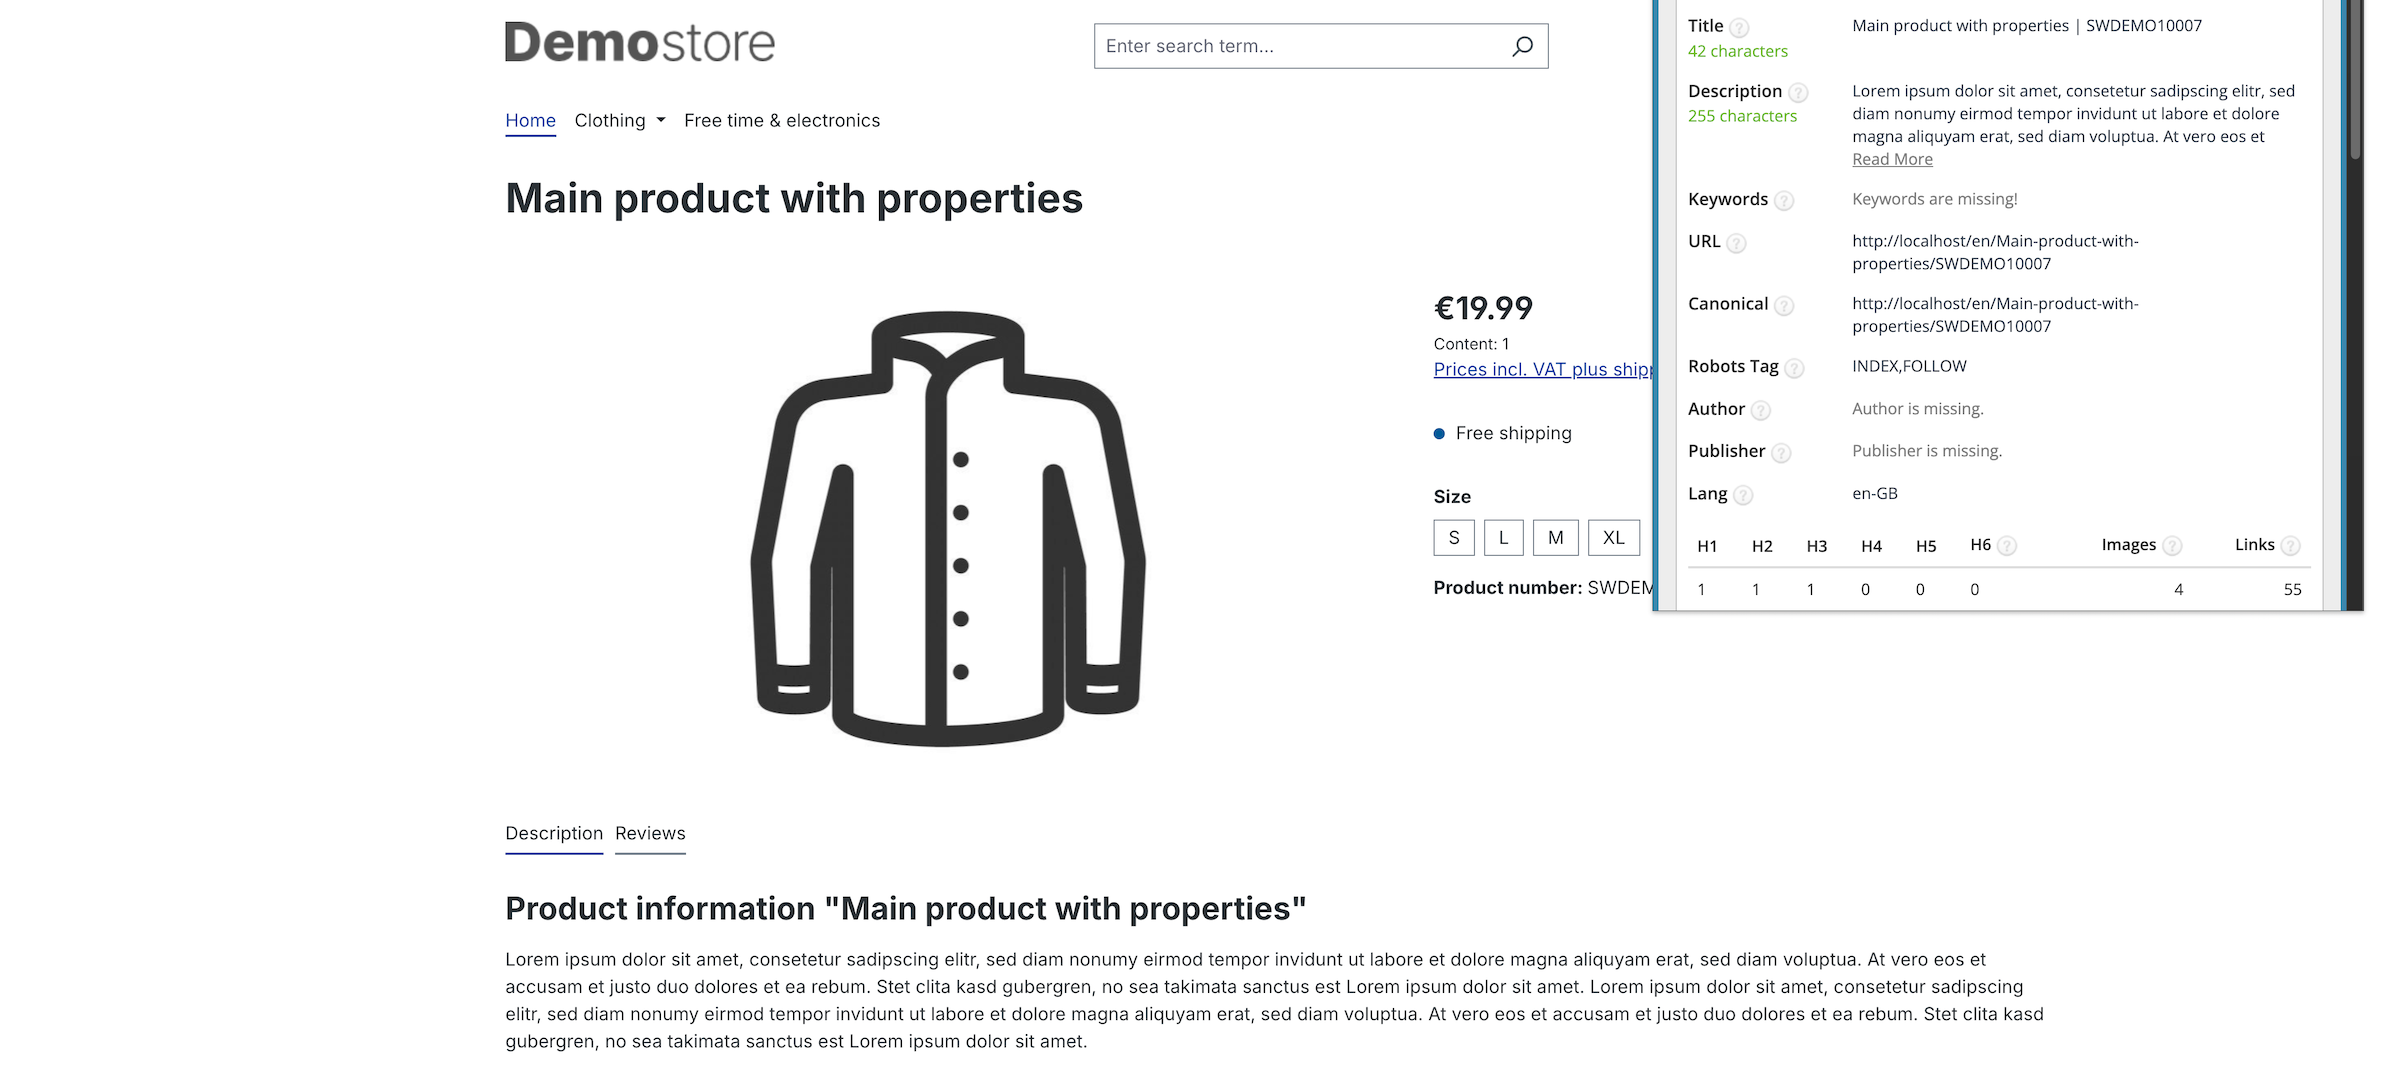Click the €19.99 price
The image size is (2393, 1080).
[x=1483, y=308]
